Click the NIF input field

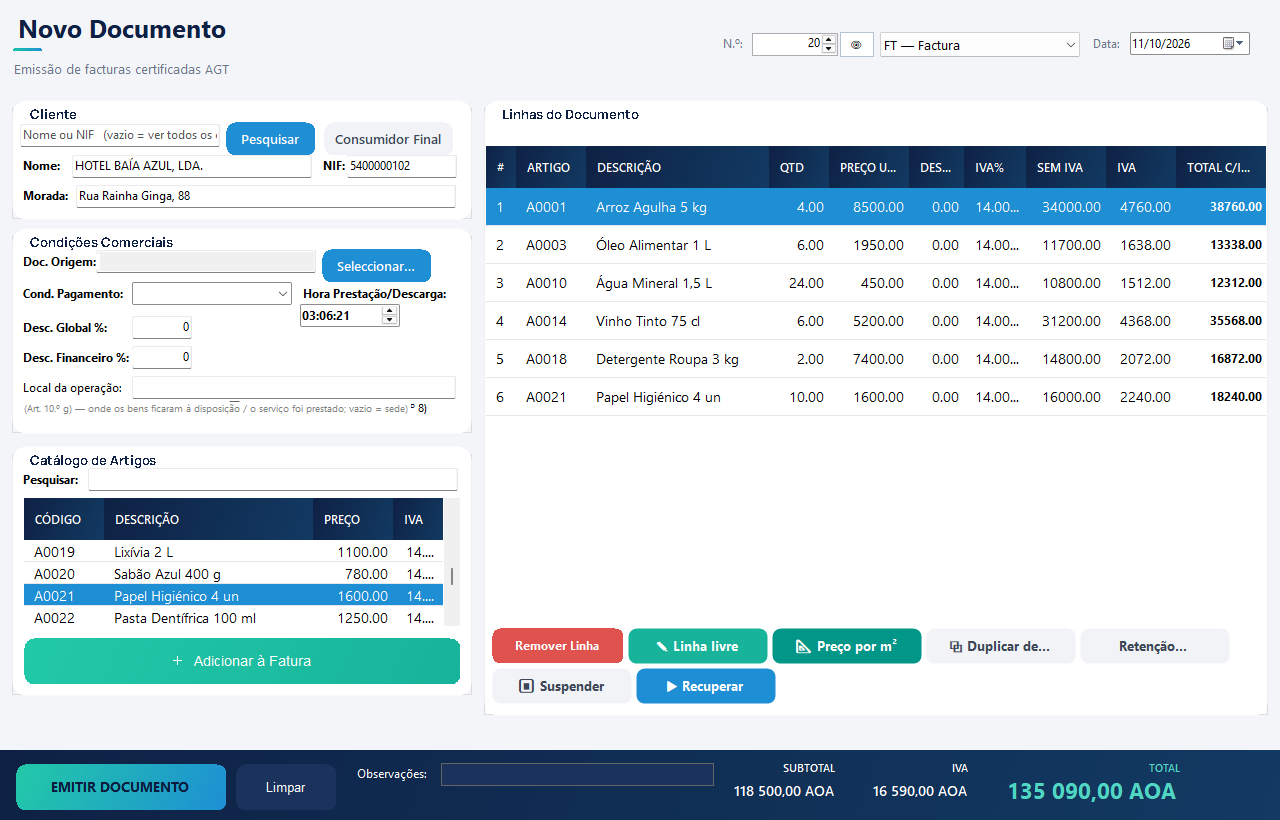pyautogui.click(x=402, y=166)
